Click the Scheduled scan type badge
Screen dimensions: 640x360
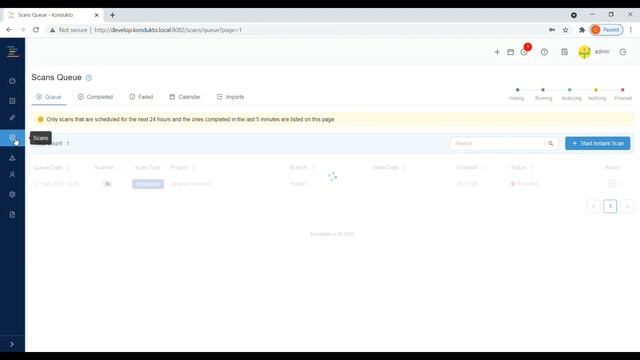(x=148, y=184)
